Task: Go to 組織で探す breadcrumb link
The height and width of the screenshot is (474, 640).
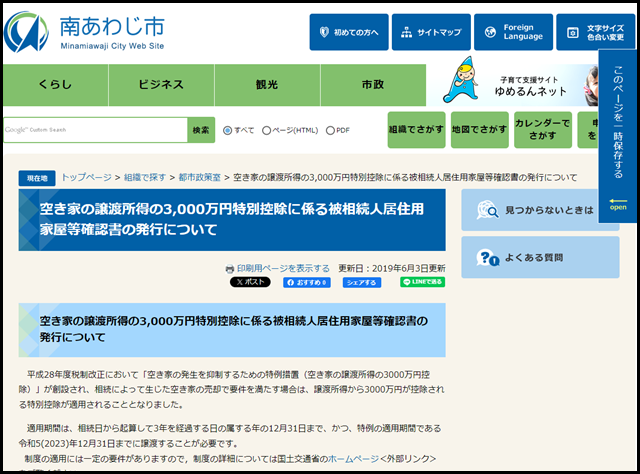Action: (x=145, y=177)
